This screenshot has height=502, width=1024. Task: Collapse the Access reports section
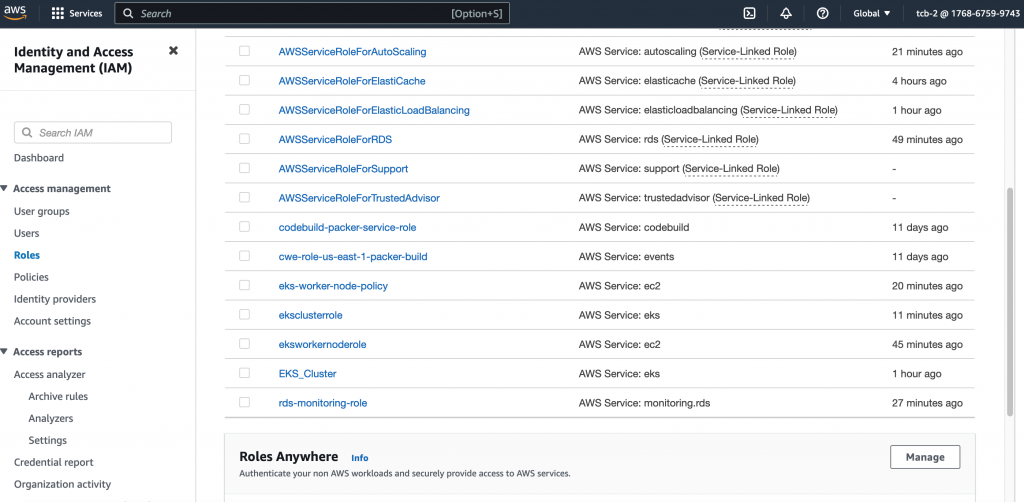coord(5,352)
